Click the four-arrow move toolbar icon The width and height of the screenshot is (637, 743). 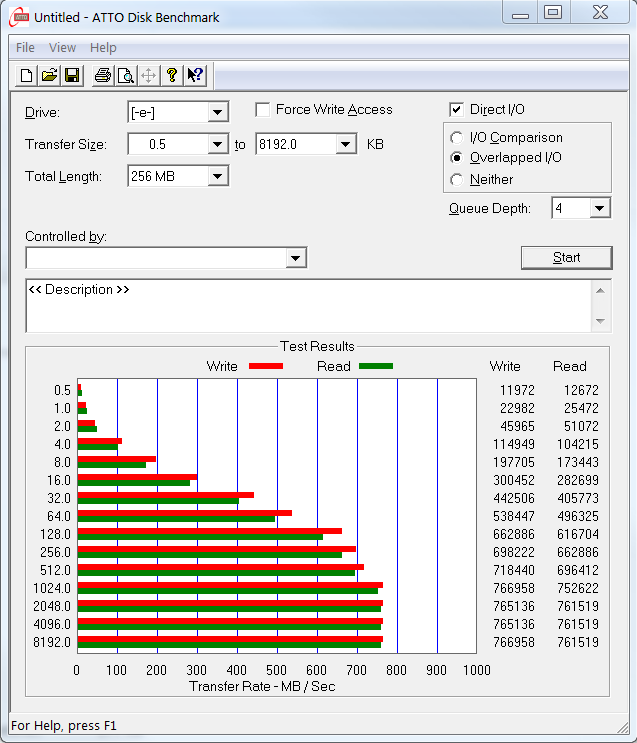(148, 75)
